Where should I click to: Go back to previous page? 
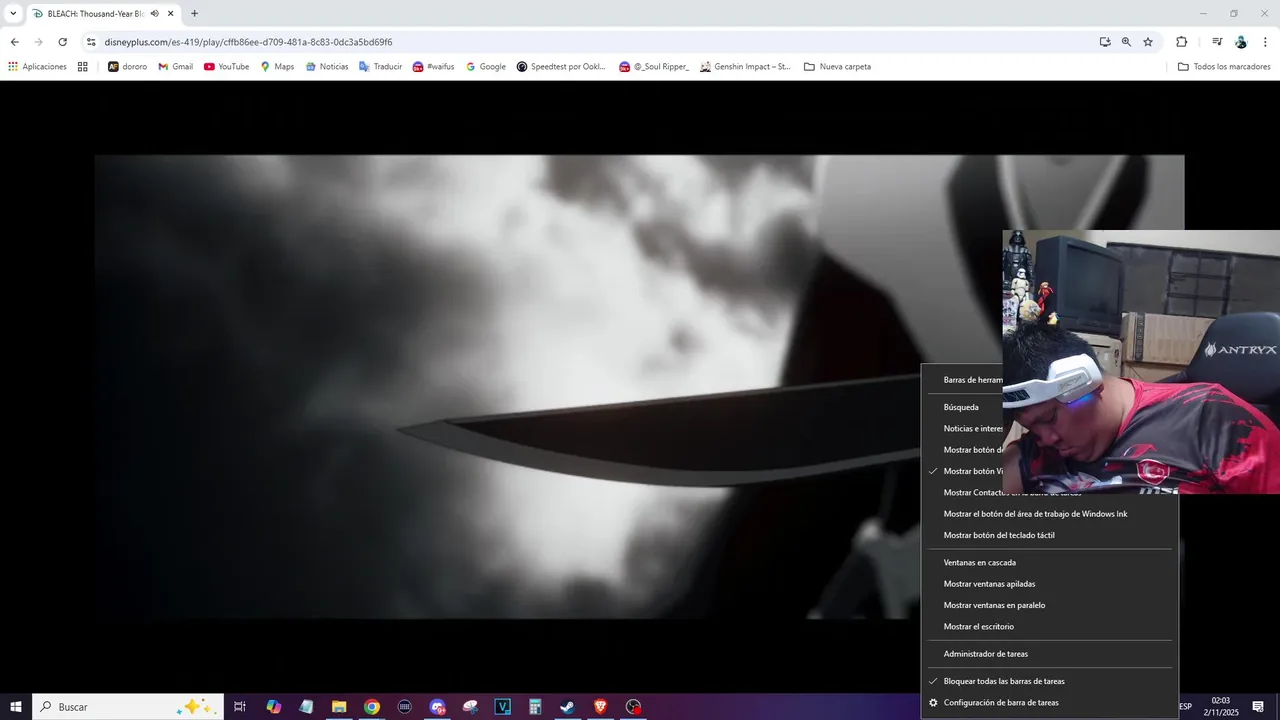click(x=14, y=42)
